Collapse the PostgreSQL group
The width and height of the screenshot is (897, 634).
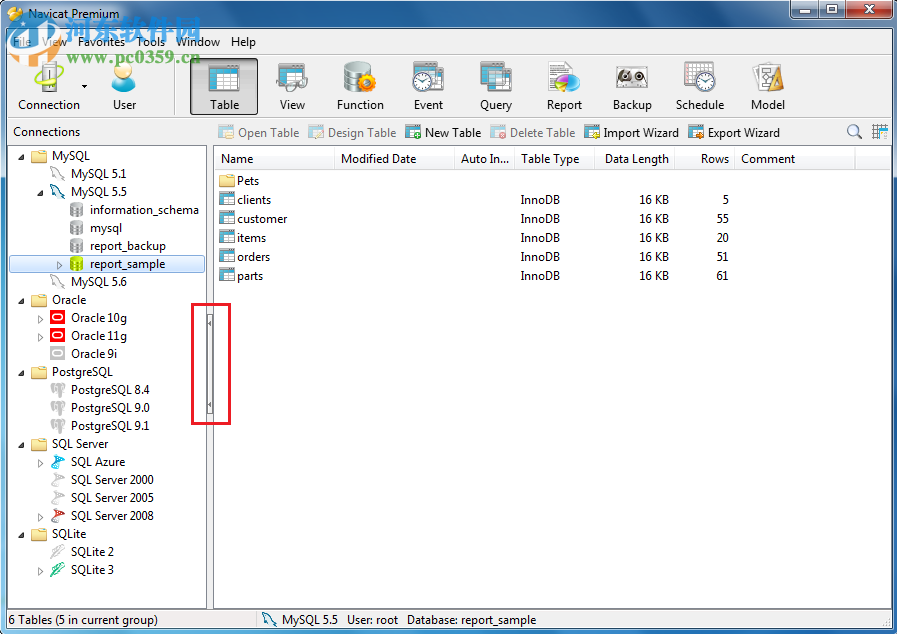coord(21,373)
